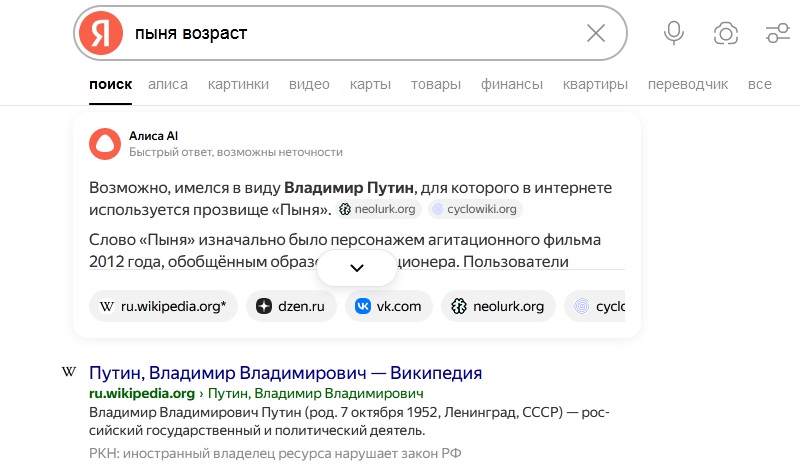Expand Alice answer with chevron button
Viewport: 800px width, 470px height.
click(x=357, y=268)
